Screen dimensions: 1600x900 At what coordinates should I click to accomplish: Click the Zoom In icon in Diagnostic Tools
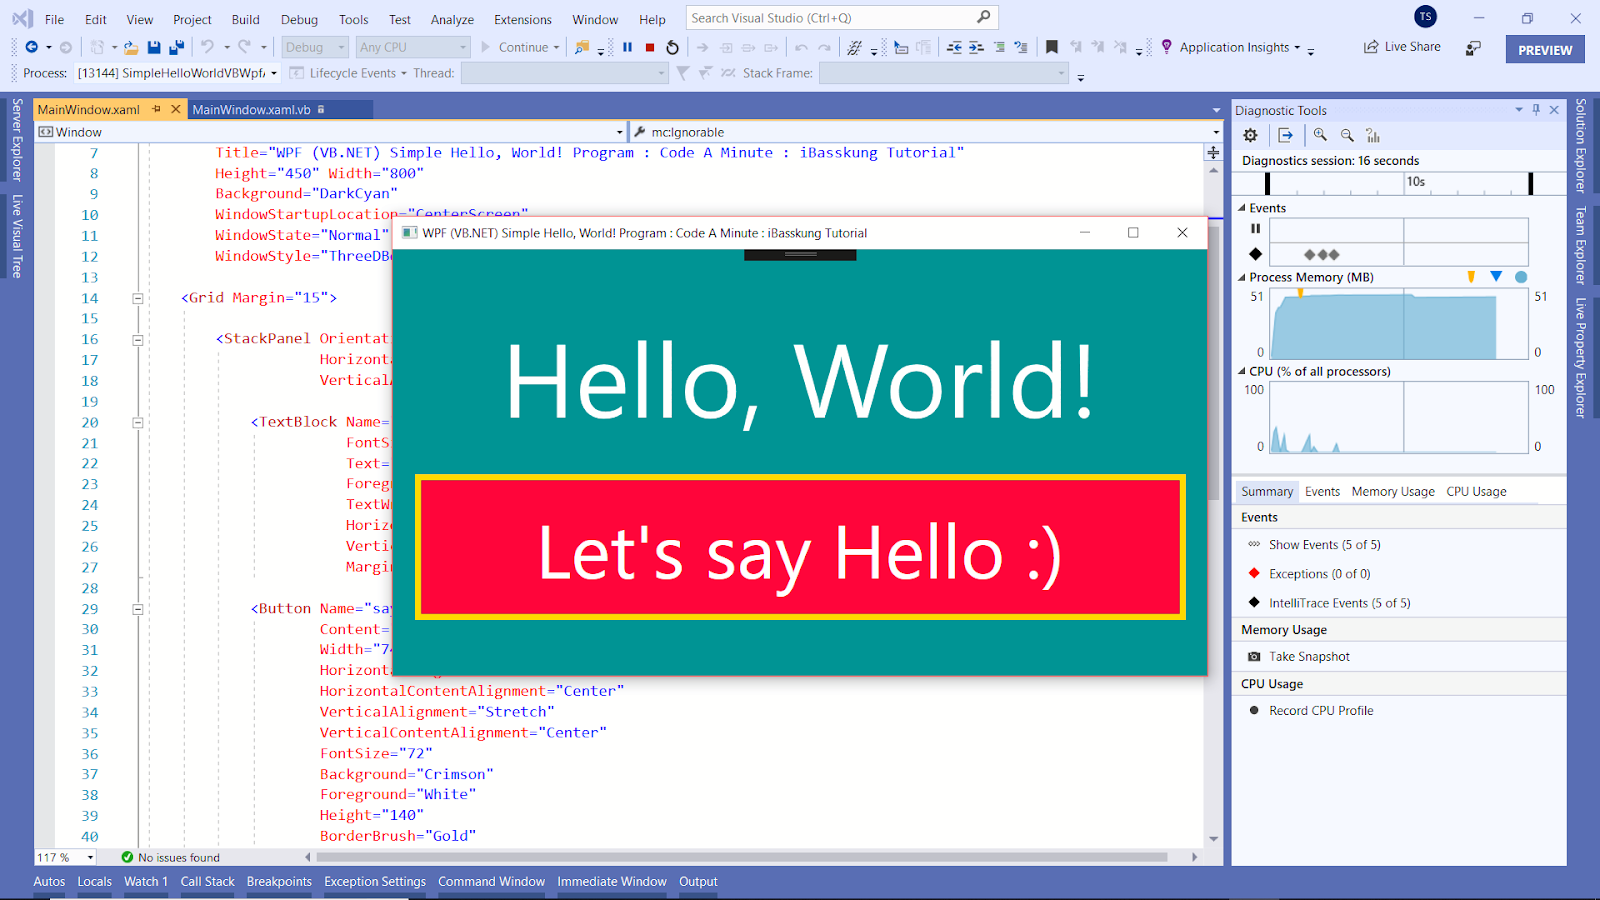coord(1320,135)
